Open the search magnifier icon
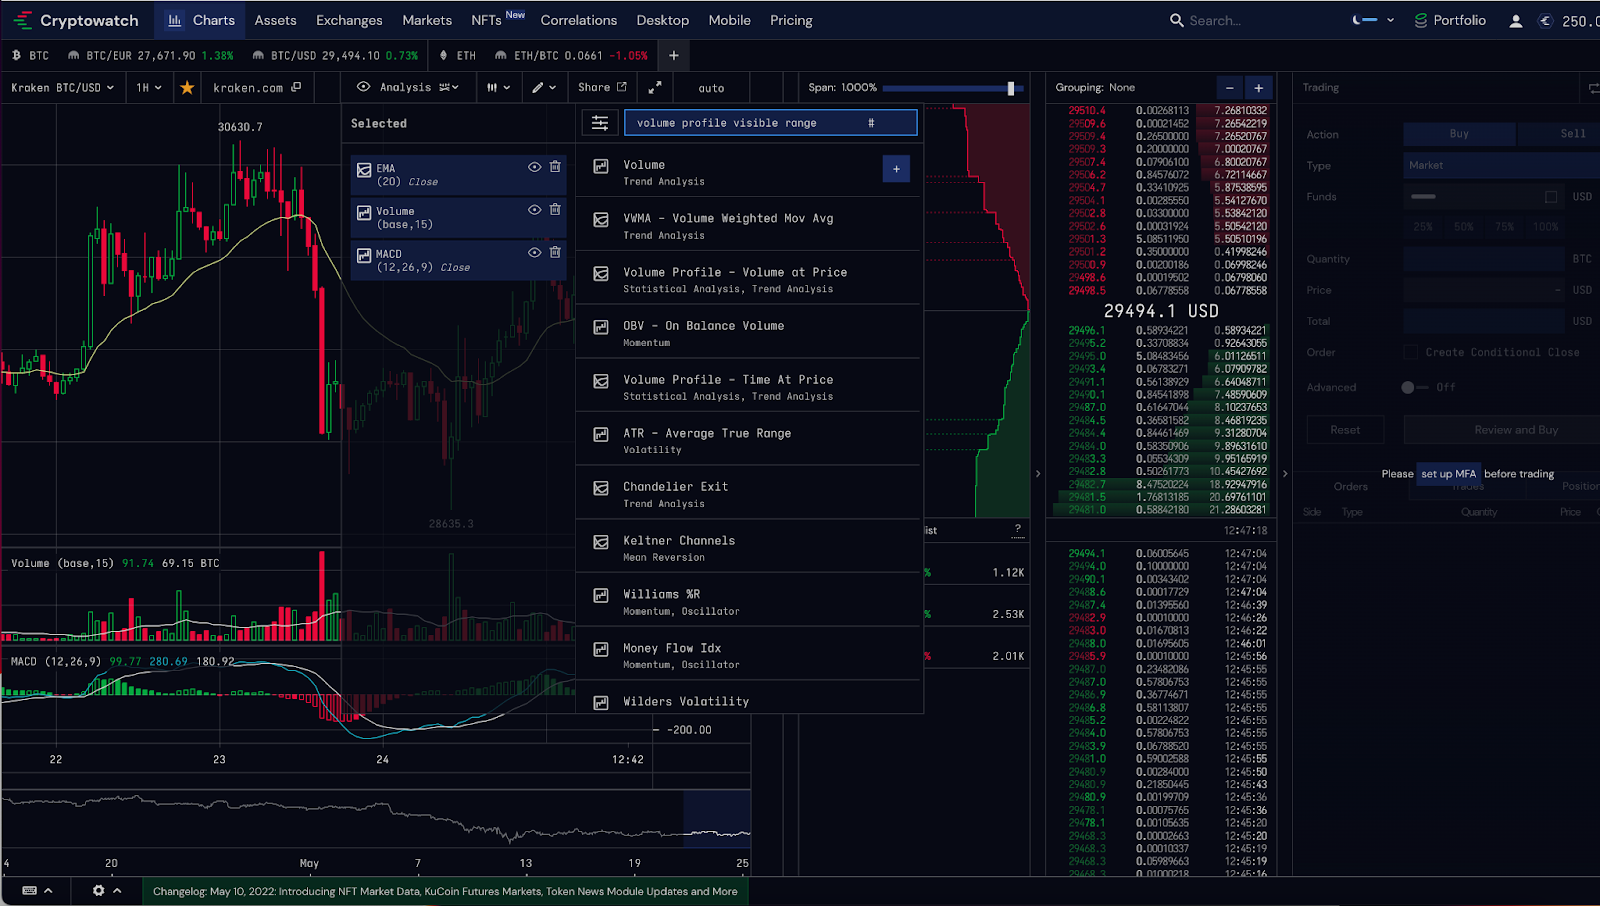The height and width of the screenshot is (906, 1600). coord(1177,20)
